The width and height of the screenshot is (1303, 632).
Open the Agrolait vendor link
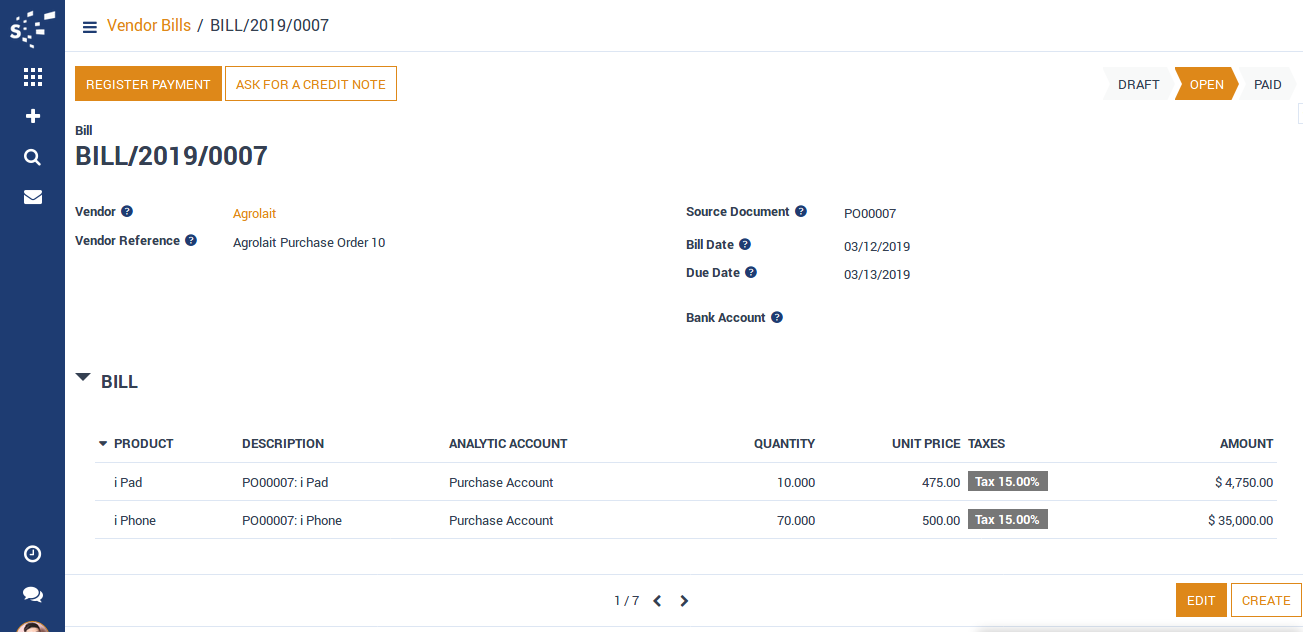pyautogui.click(x=254, y=214)
